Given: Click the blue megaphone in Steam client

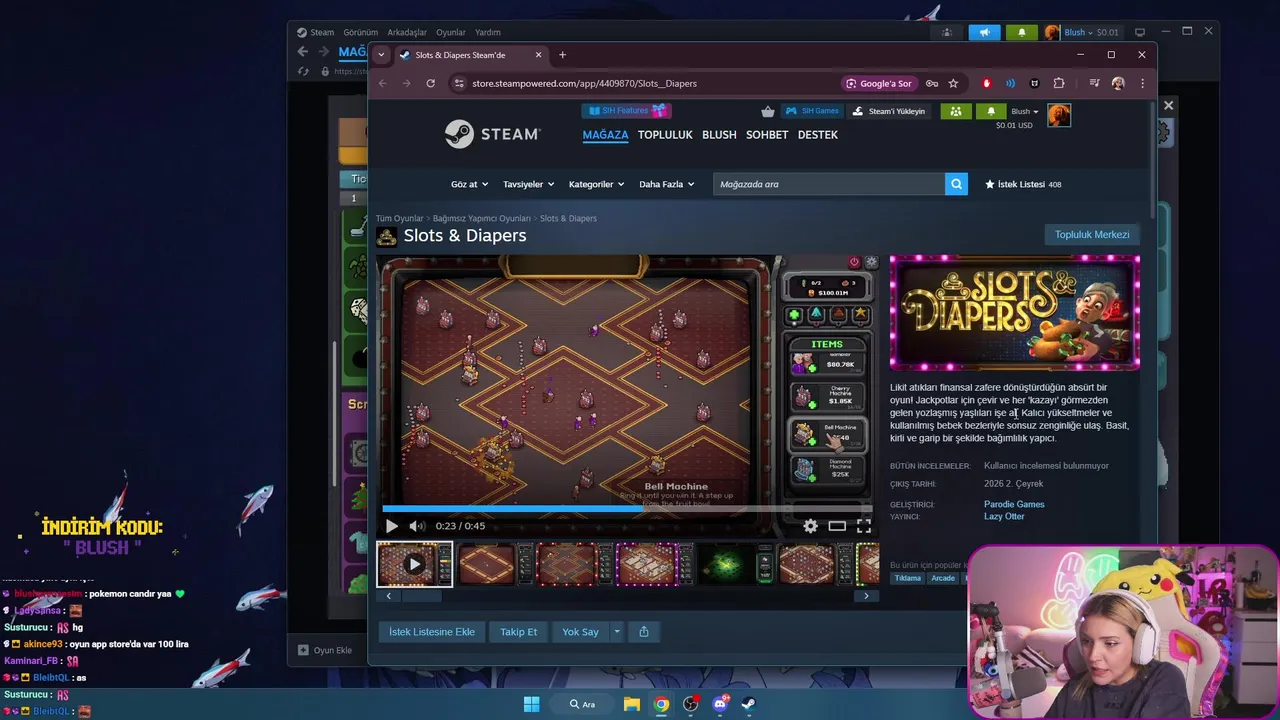Looking at the screenshot, I should (984, 32).
